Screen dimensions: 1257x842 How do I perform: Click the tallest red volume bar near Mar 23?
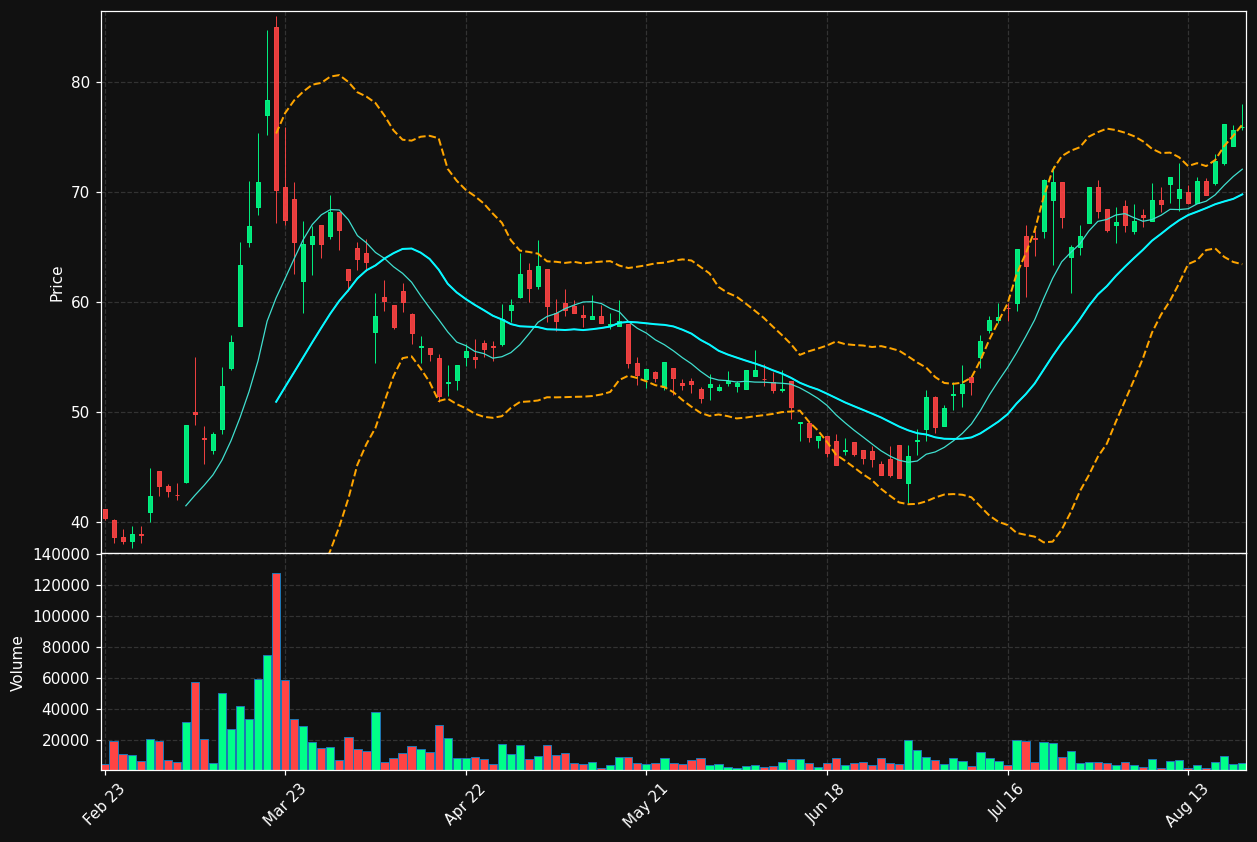click(x=276, y=671)
